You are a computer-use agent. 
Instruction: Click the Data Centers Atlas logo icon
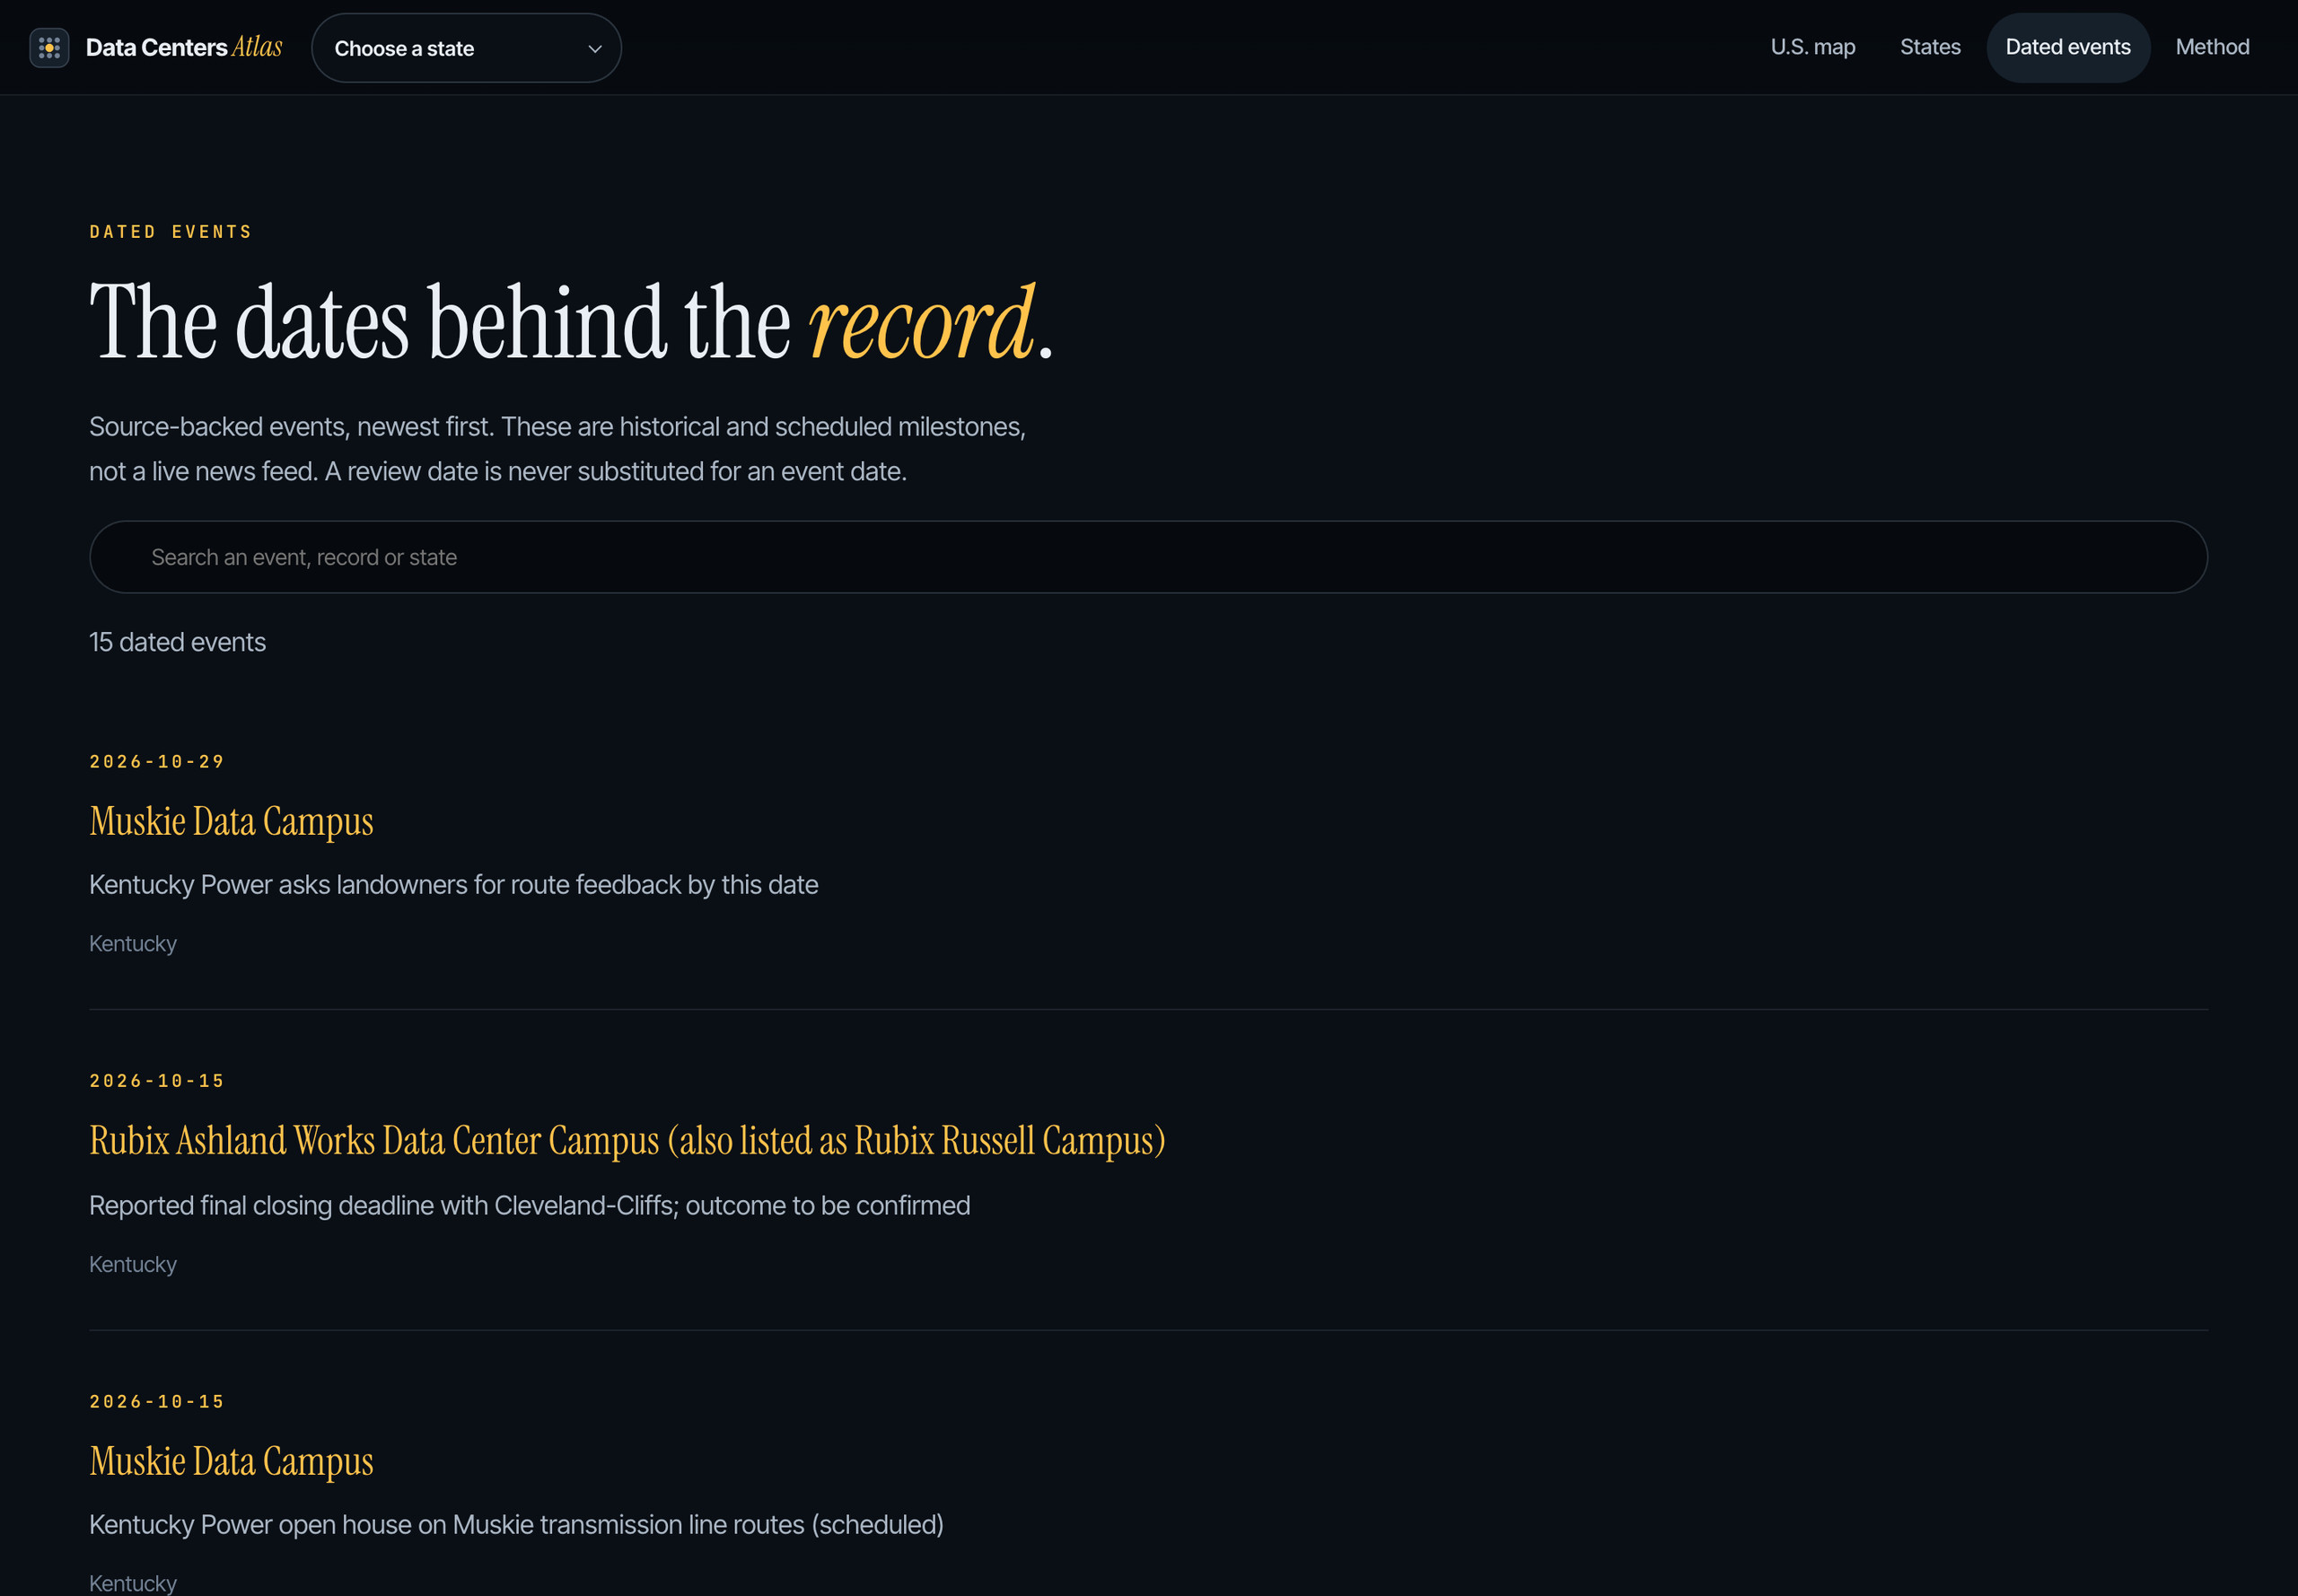coord(49,47)
